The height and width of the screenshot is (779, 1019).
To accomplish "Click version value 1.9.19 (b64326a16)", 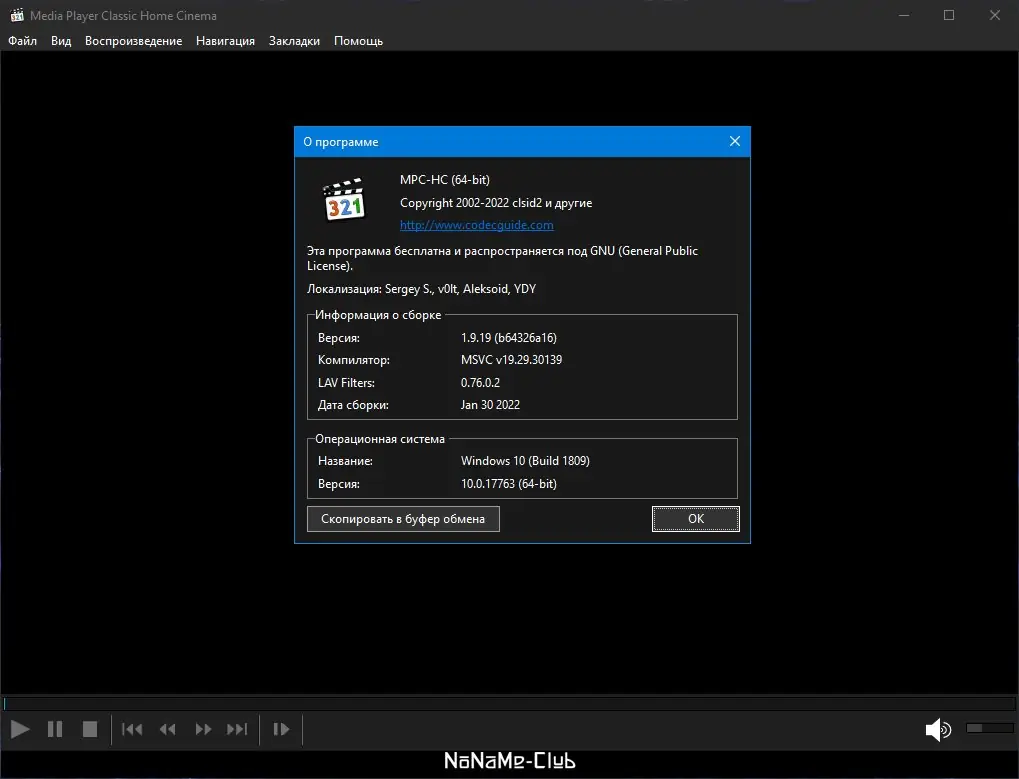I will pos(509,338).
